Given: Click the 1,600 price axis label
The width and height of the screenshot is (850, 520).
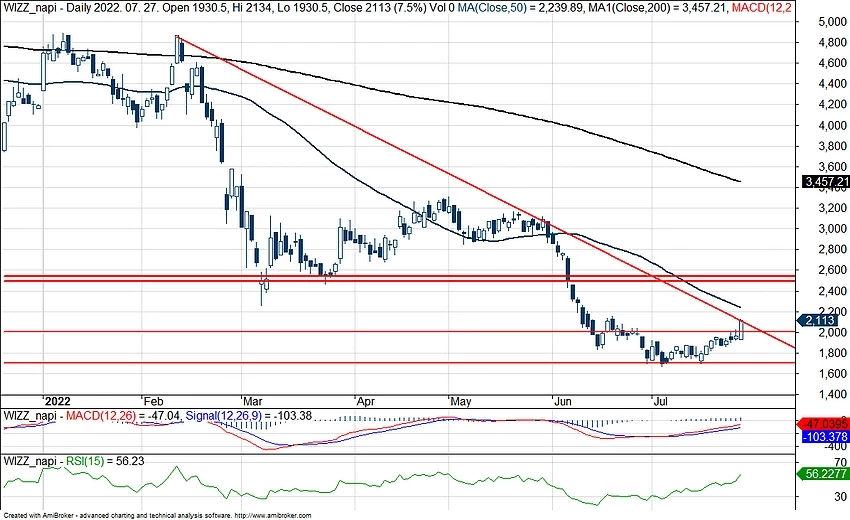Looking at the screenshot, I should 833,374.
